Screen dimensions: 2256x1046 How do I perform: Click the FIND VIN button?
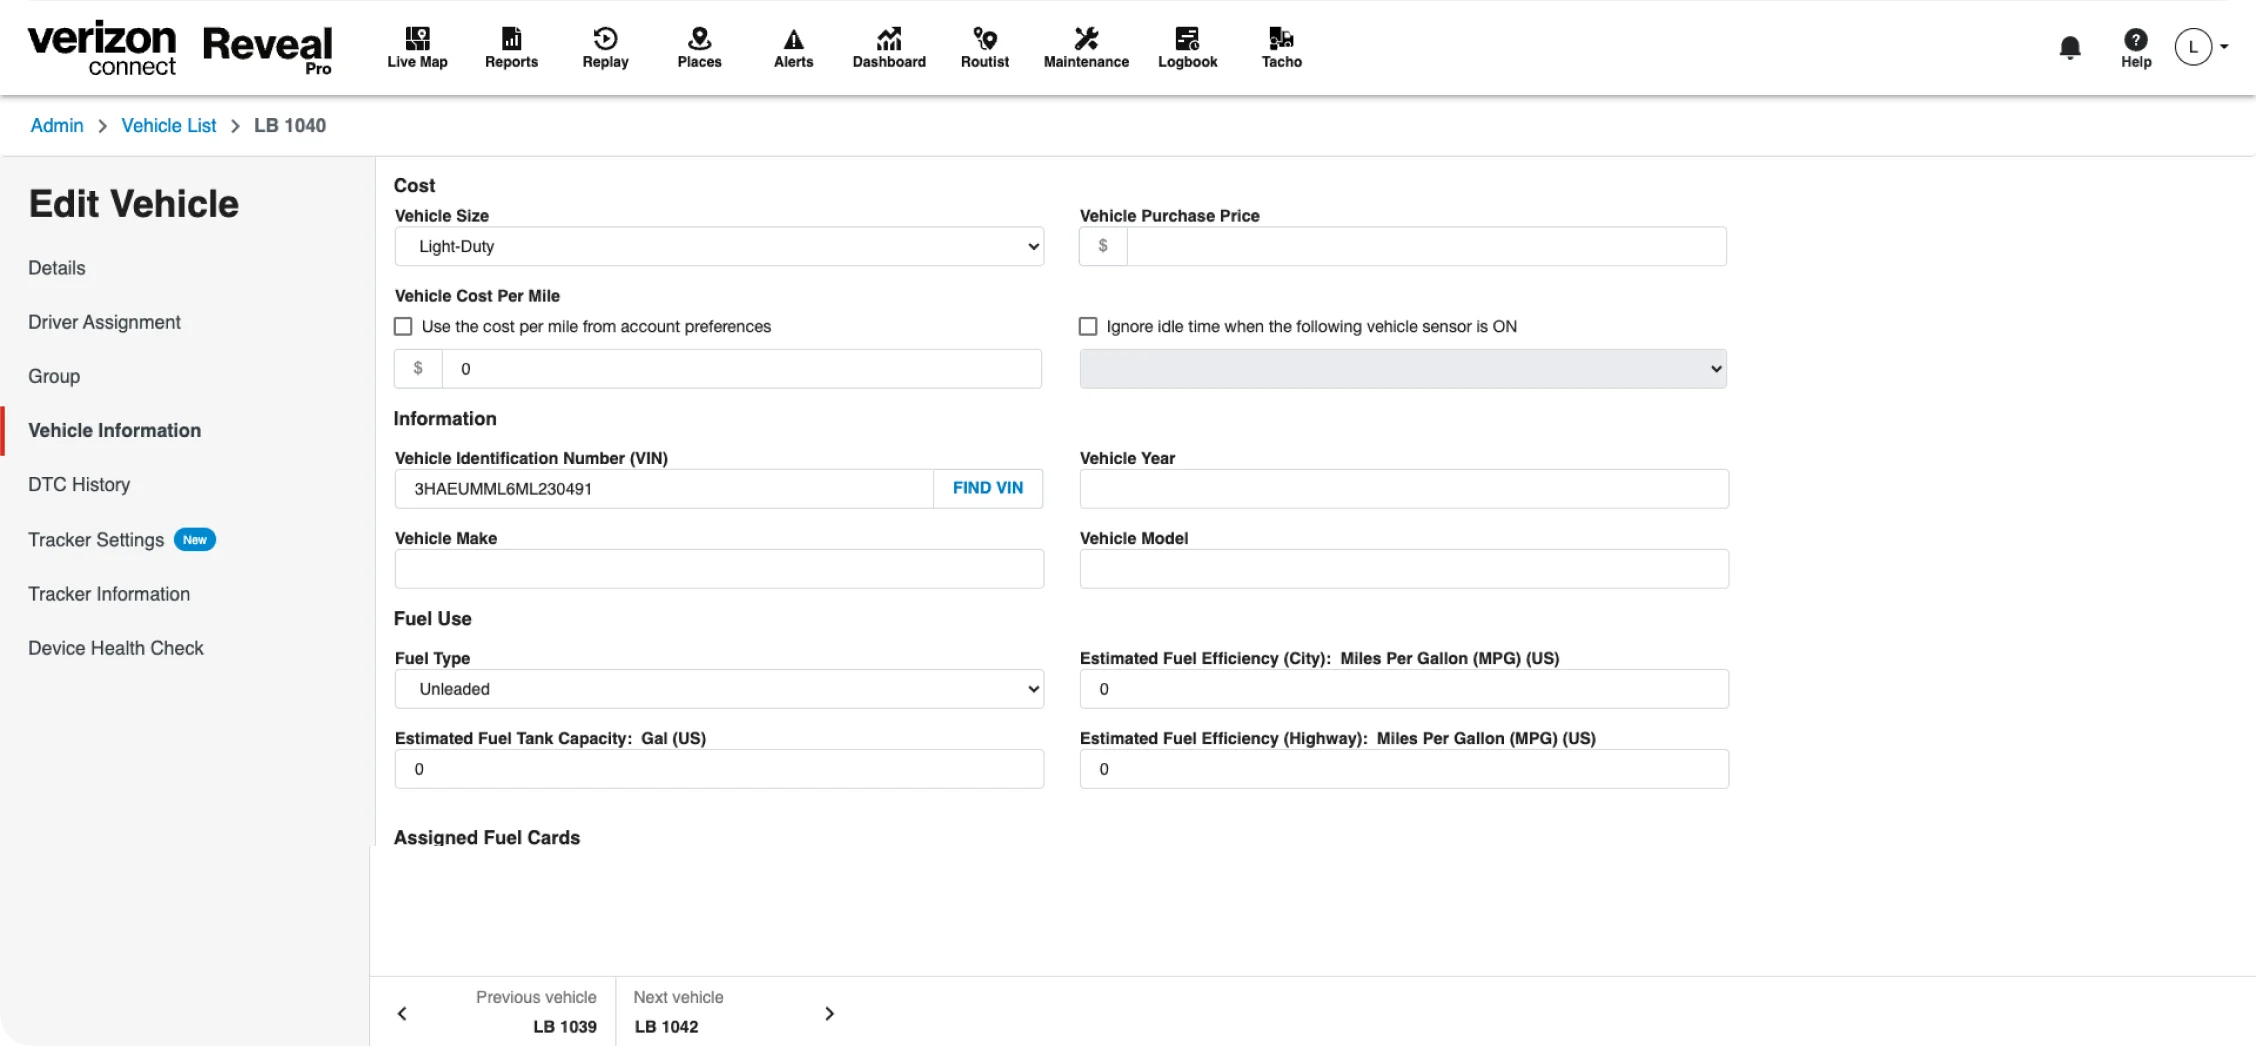pos(988,488)
